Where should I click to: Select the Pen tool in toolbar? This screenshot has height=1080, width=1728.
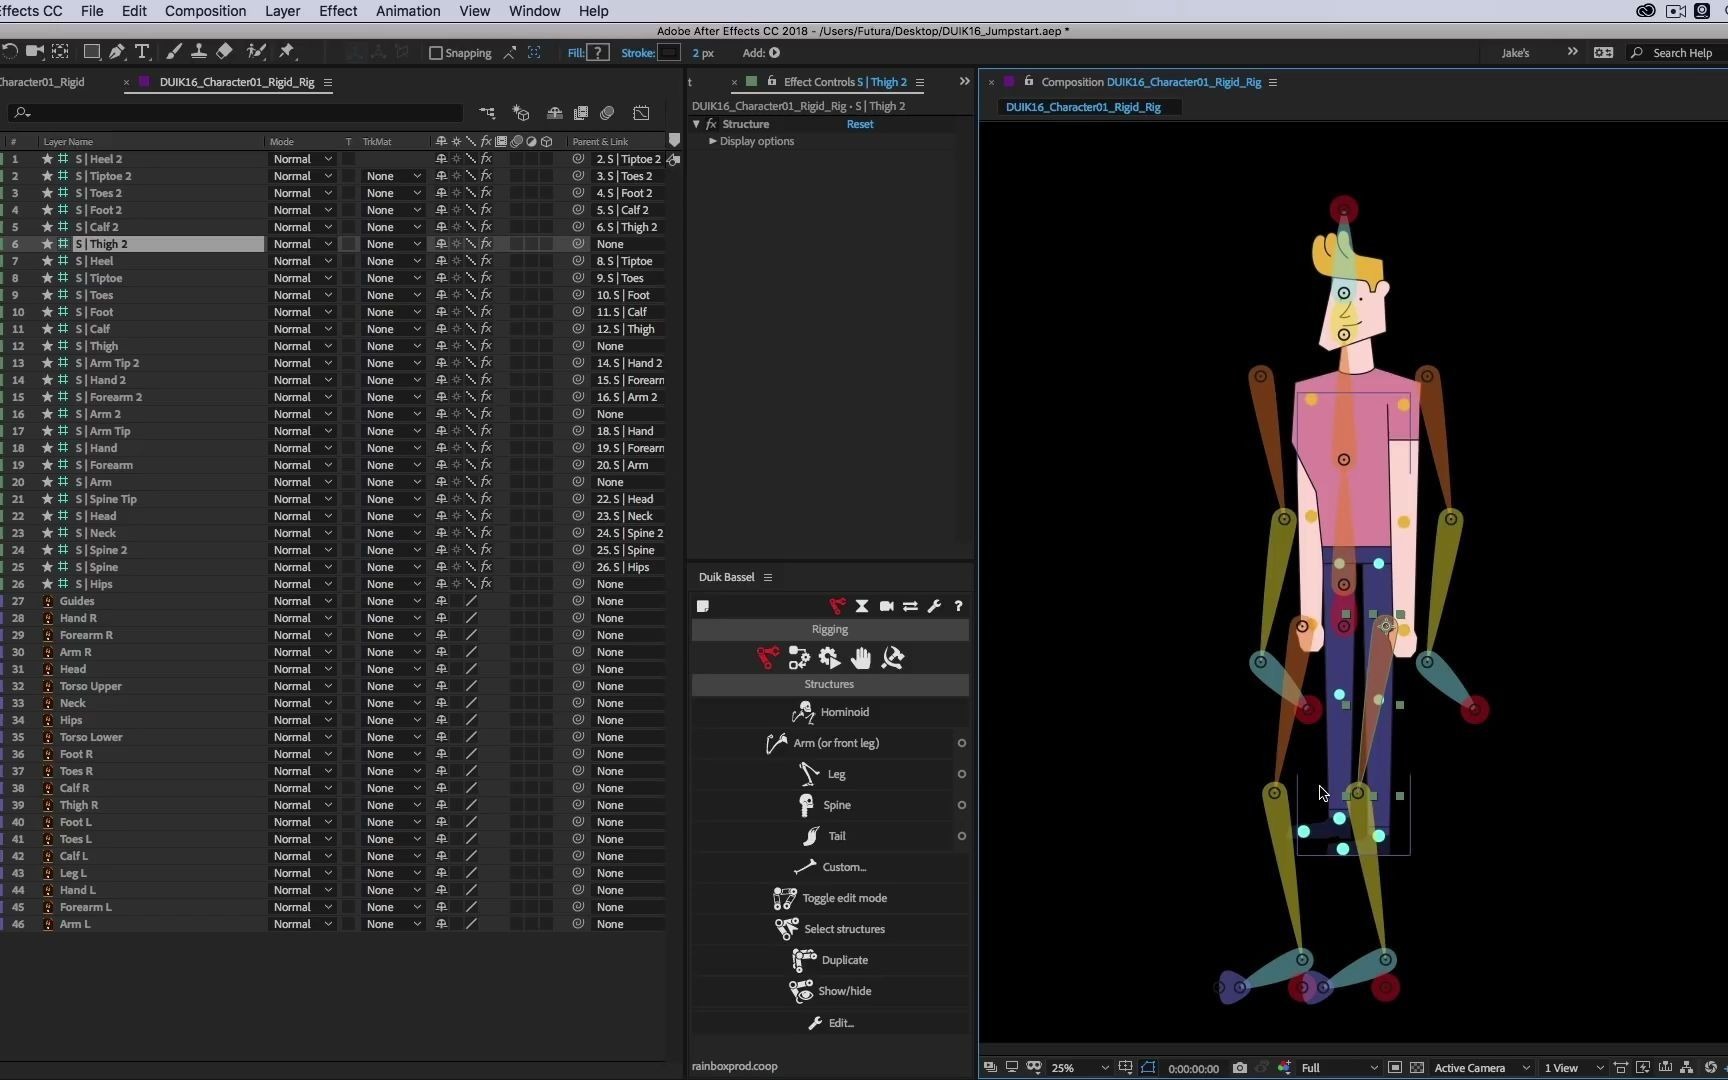coord(117,52)
